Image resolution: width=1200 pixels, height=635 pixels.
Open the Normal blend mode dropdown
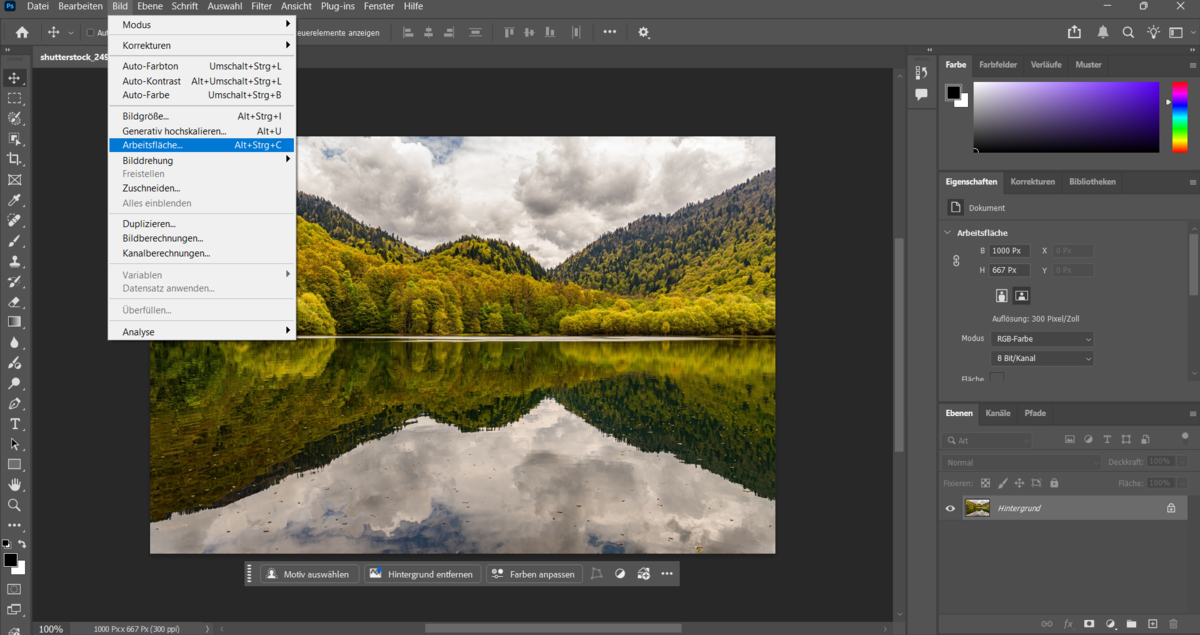(x=1020, y=462)
